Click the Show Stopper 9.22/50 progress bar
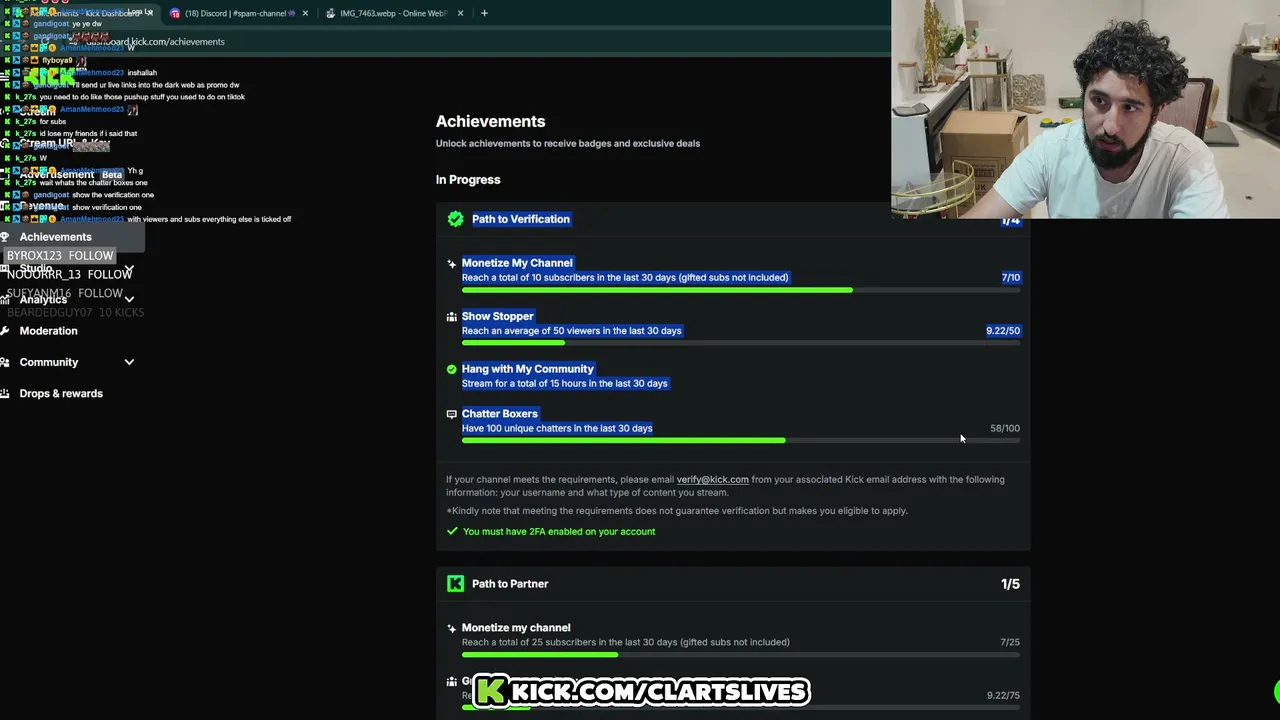Image resolution: width=1280 pixels, height=720 pixels. coord(741,343)
